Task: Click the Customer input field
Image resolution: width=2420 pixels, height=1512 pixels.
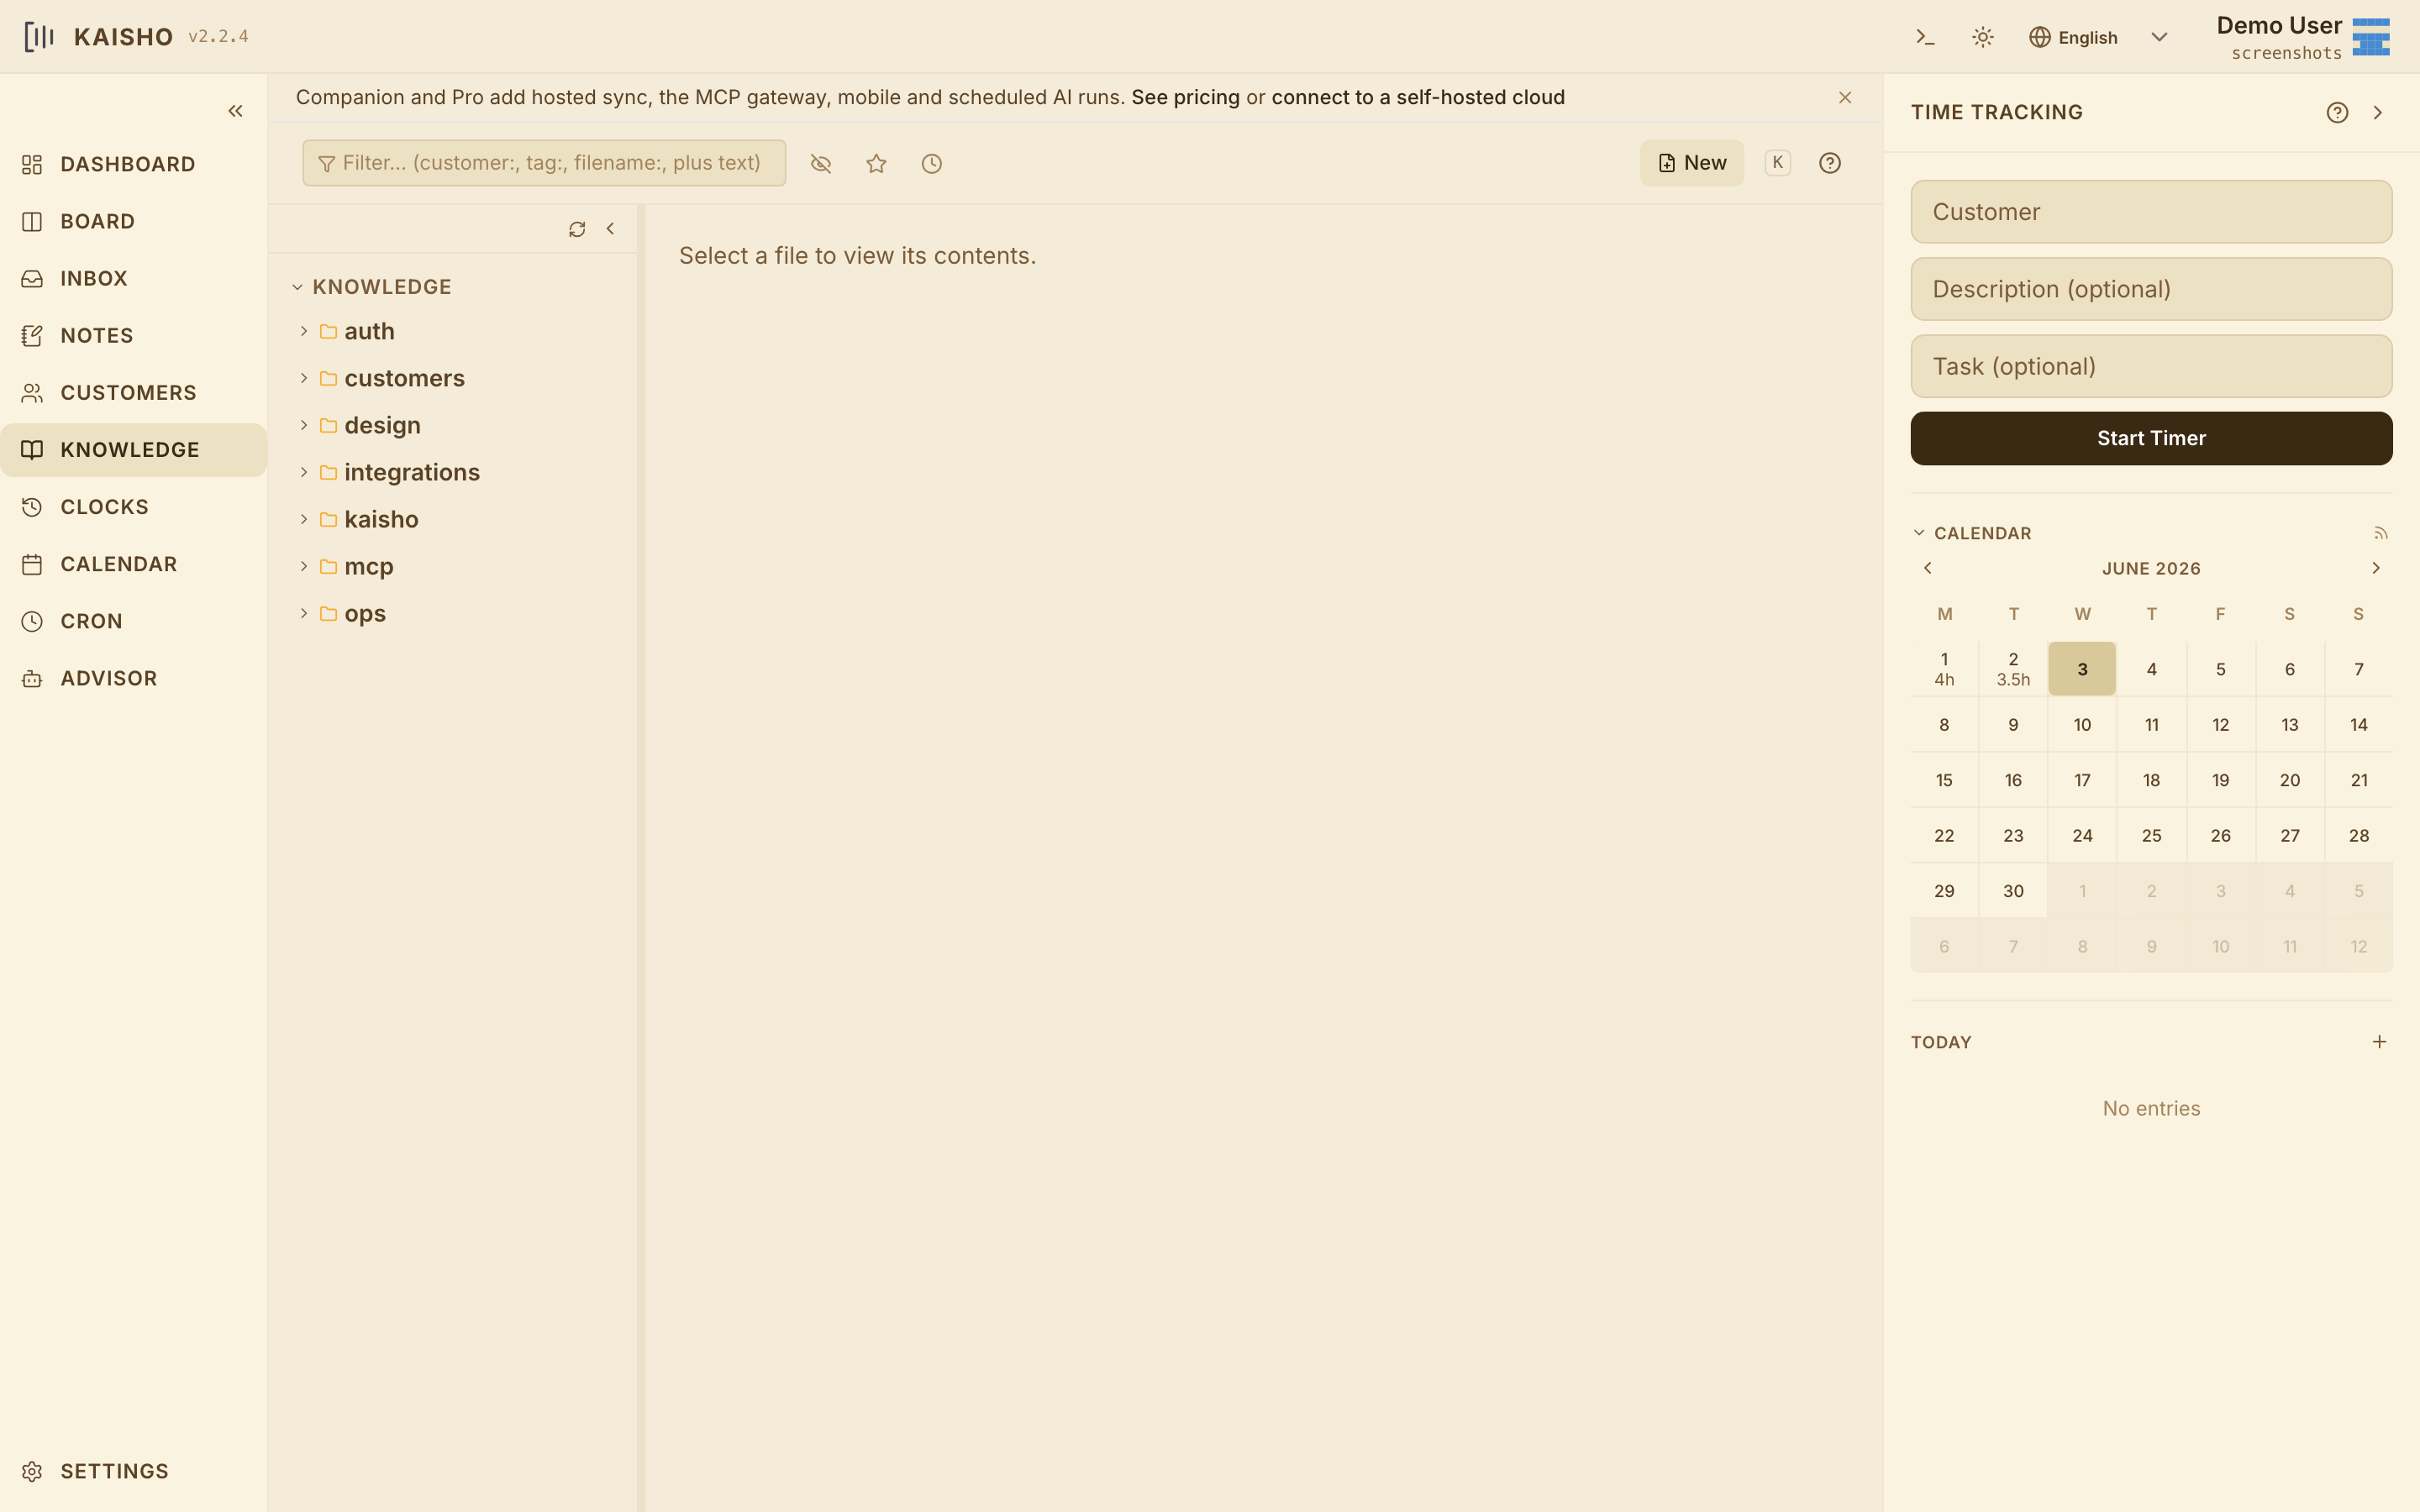Action: (2151, 212)
